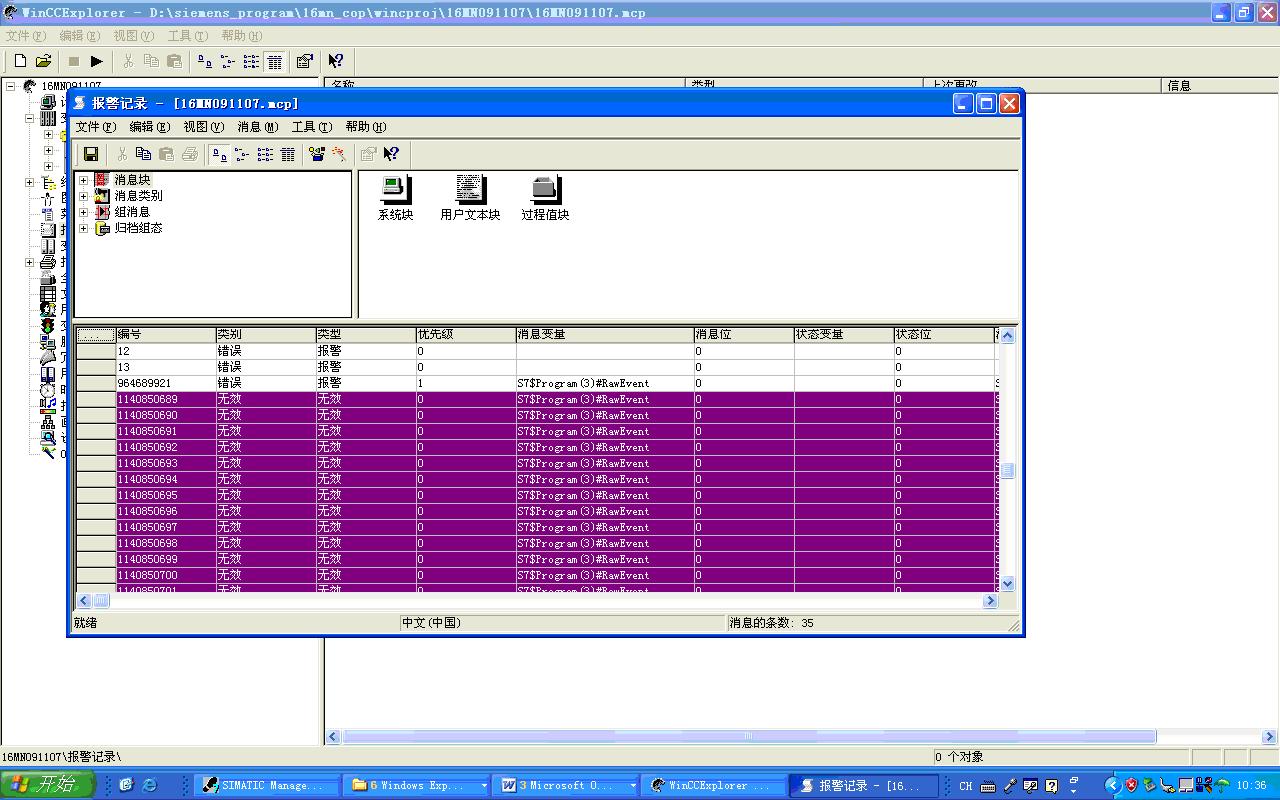
Task: Expand the 归档组态 tree node
Action: (x=84, y=228)
